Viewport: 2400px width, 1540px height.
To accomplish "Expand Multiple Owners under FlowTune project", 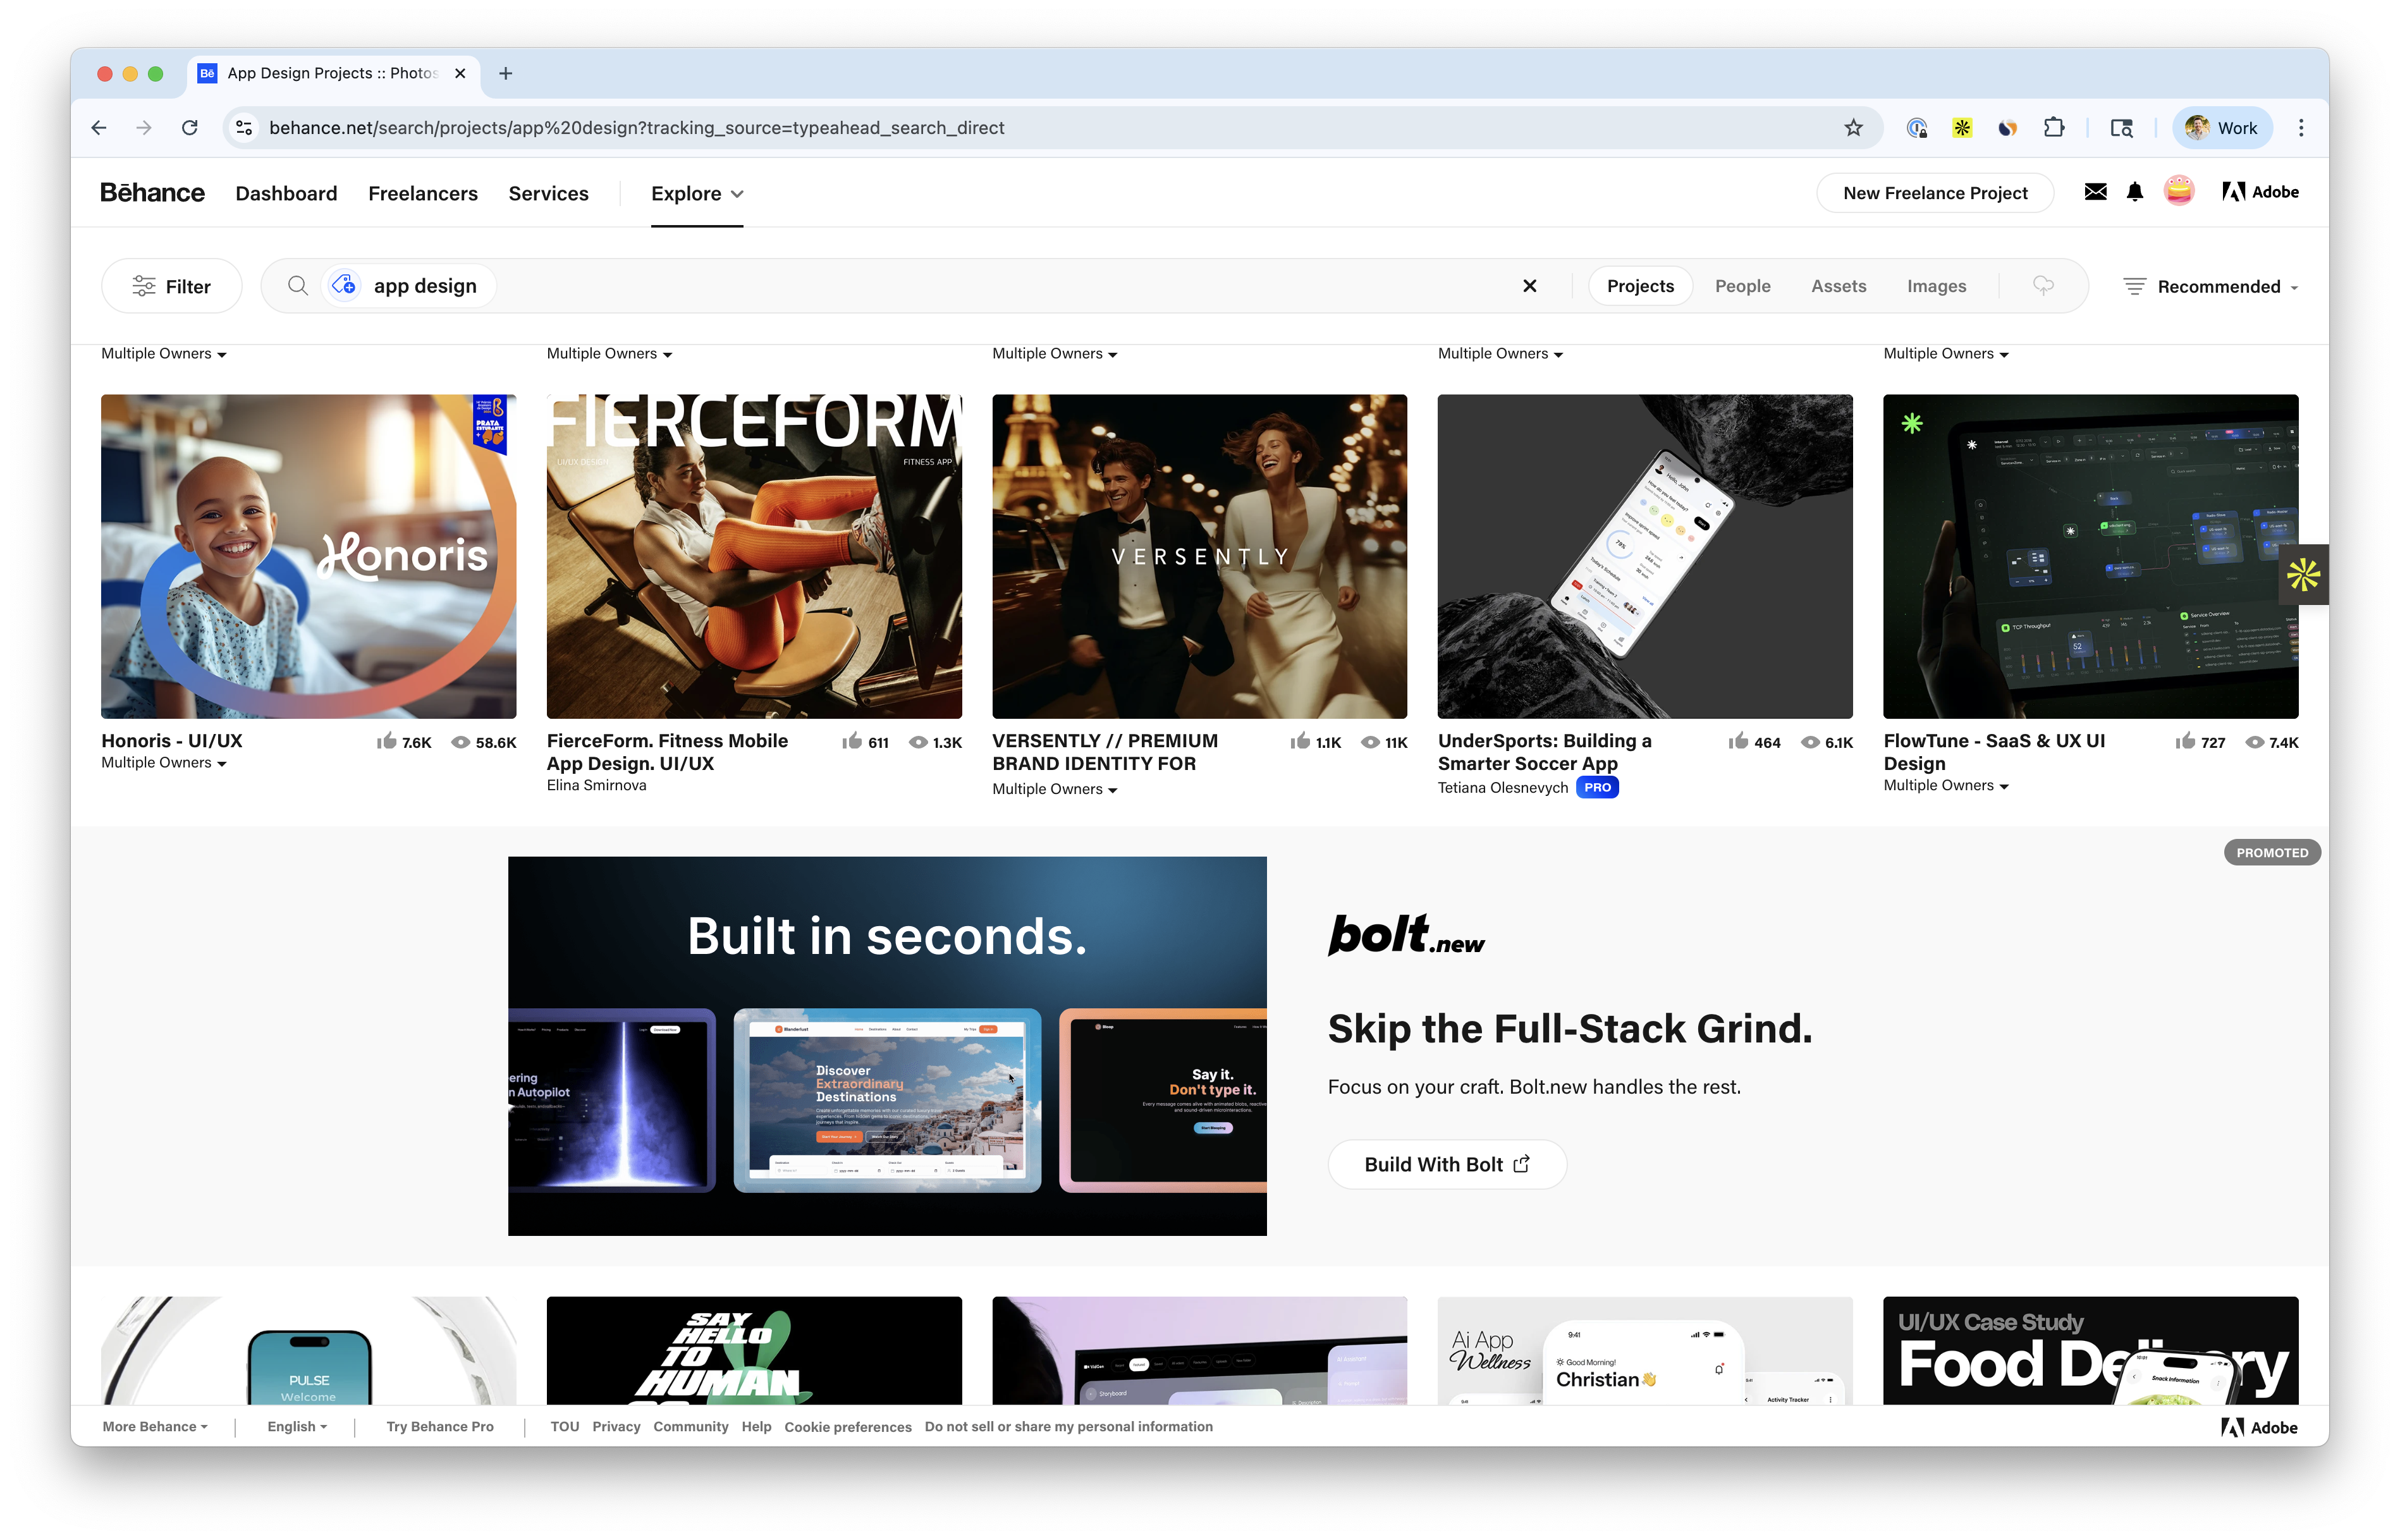I will (1946, 786).
